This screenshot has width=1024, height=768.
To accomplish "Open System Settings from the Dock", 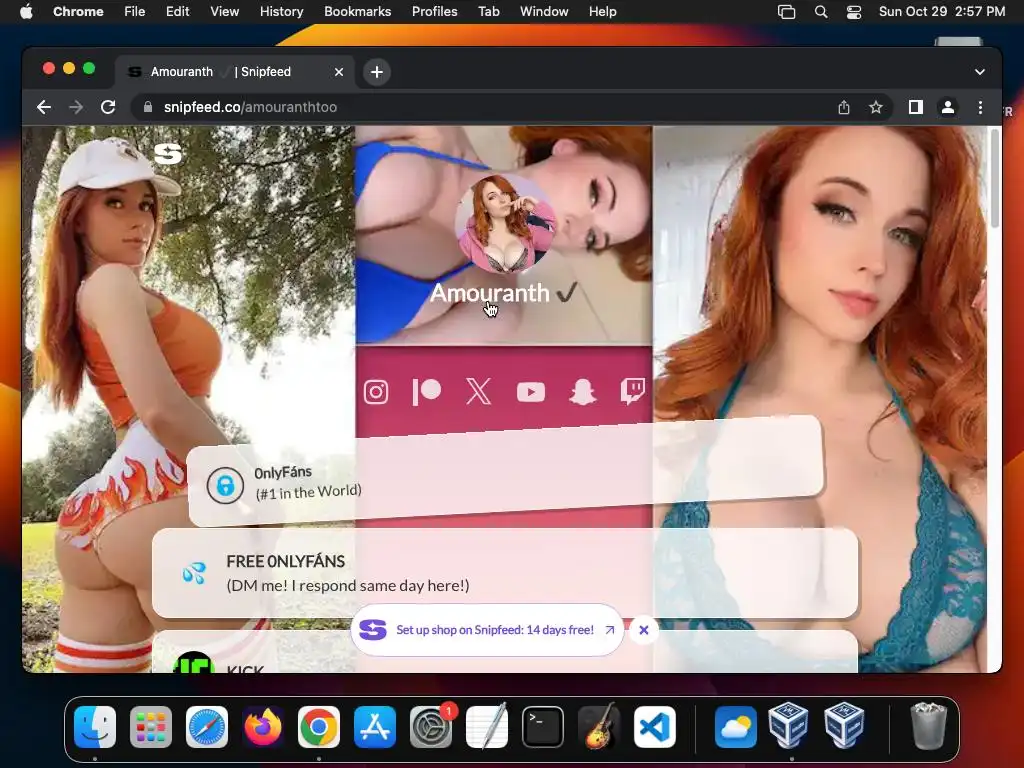I will 431,727.
